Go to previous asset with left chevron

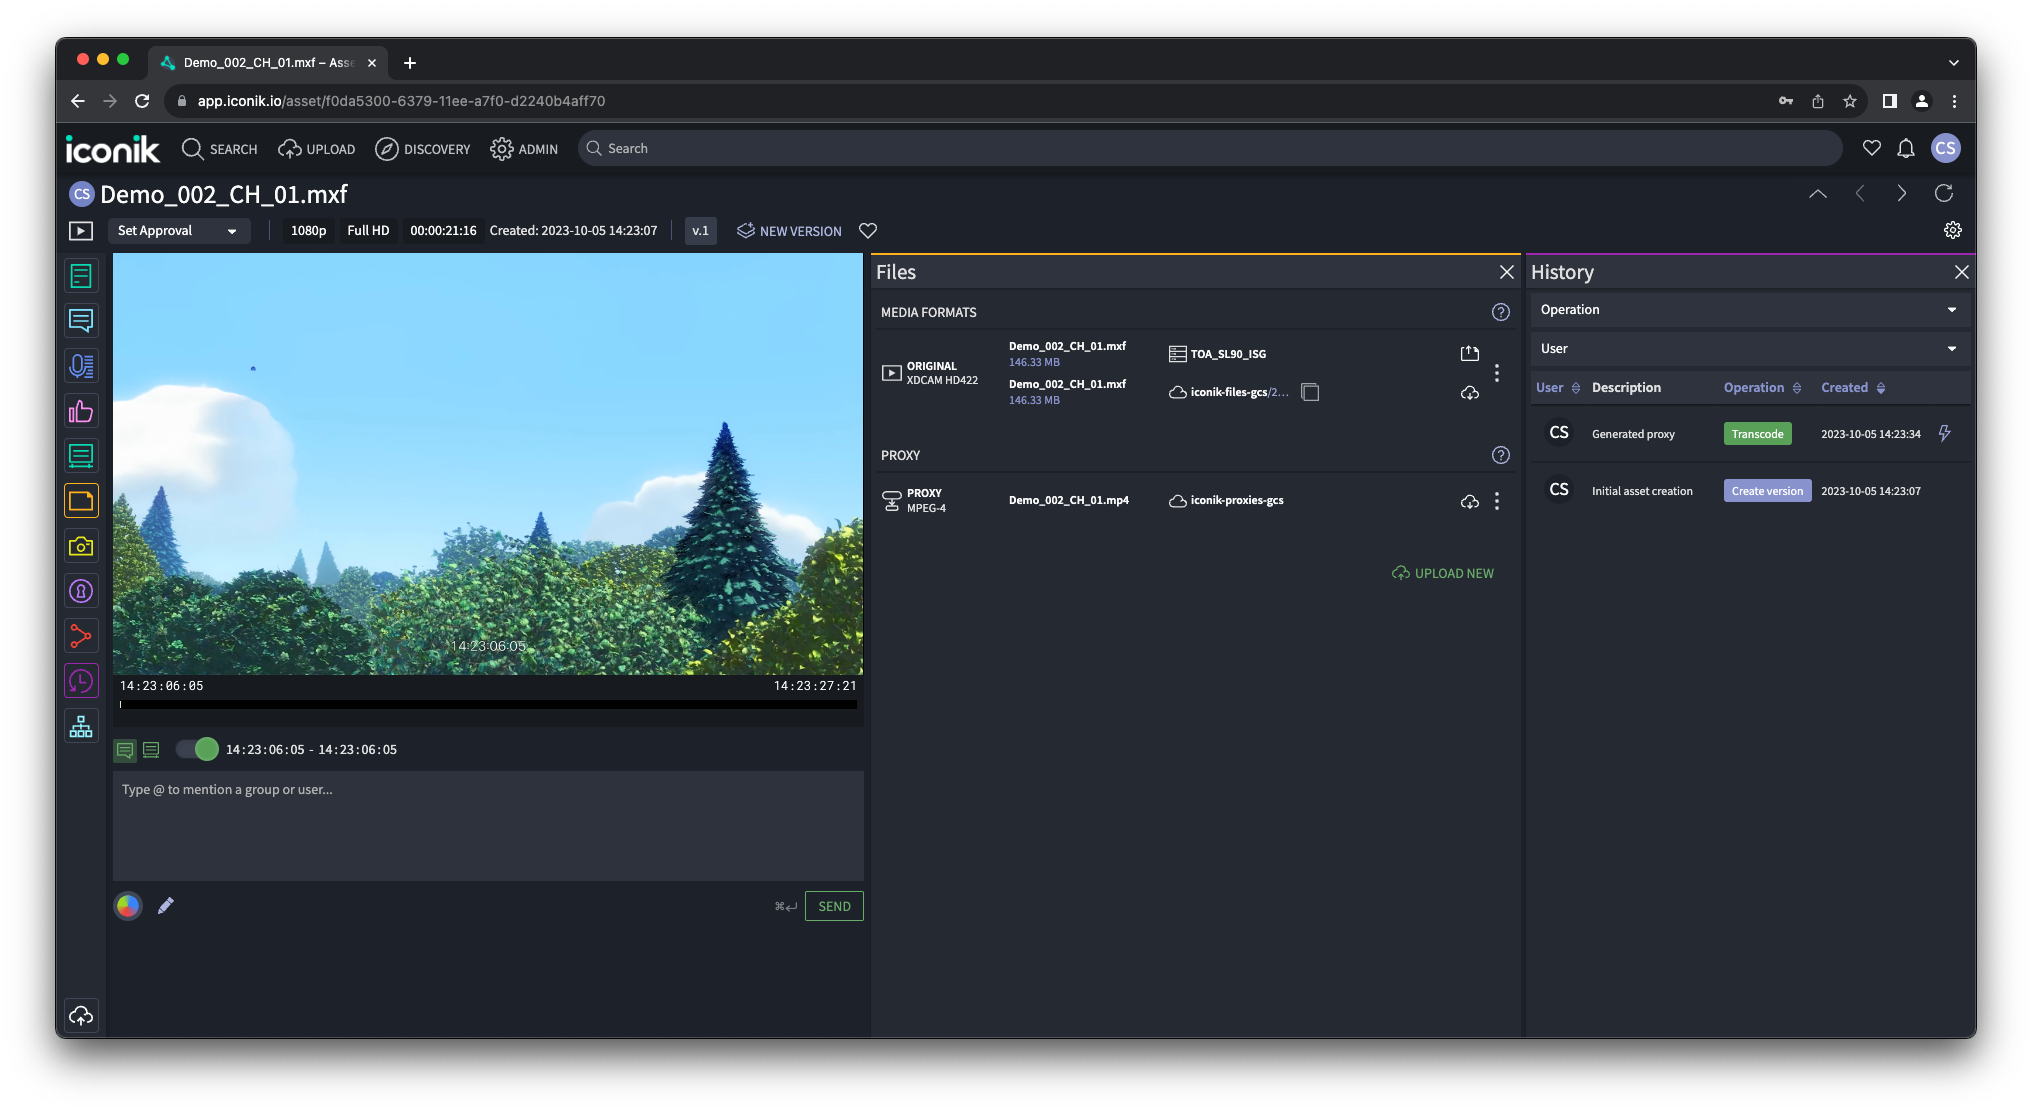click(x=1860, y=193)
